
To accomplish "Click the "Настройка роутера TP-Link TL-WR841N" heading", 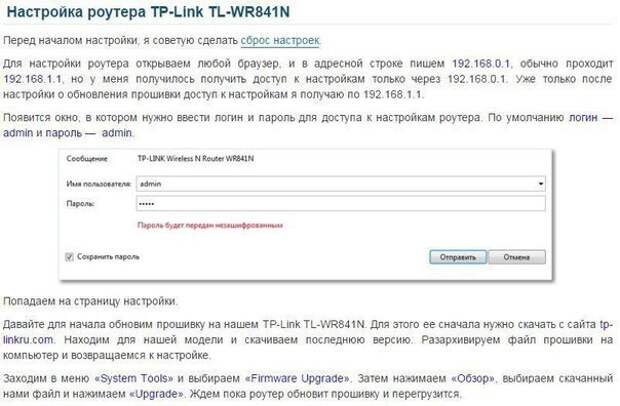I will point(148,12).
